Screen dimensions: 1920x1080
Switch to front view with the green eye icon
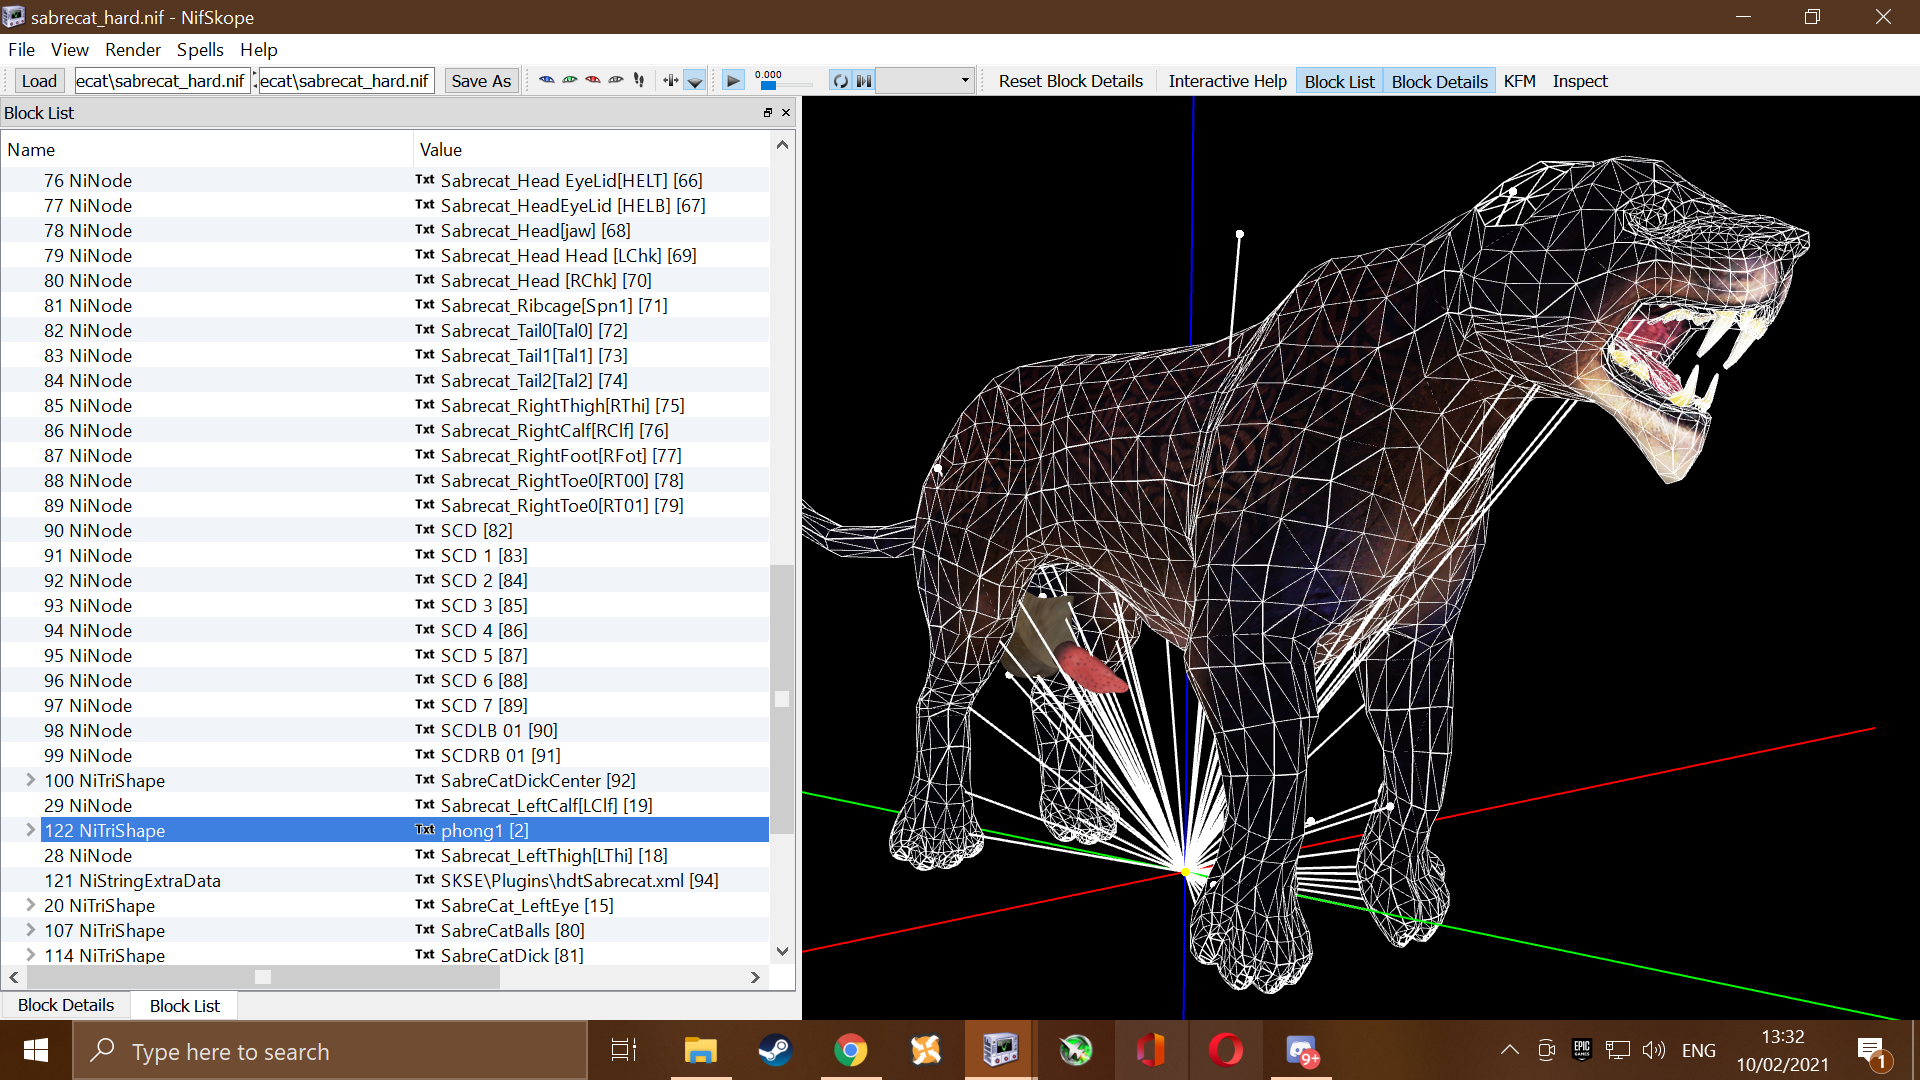570,81
